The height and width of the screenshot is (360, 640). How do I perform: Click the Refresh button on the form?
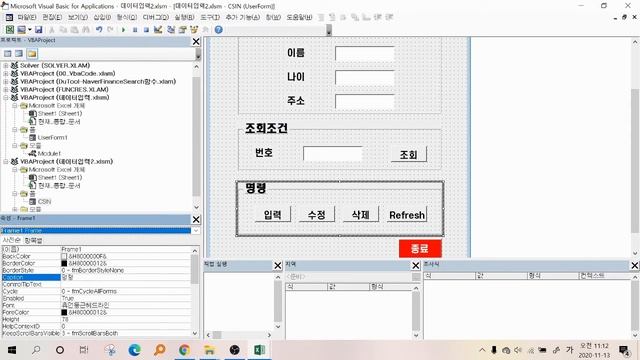(x=407, y=214)
